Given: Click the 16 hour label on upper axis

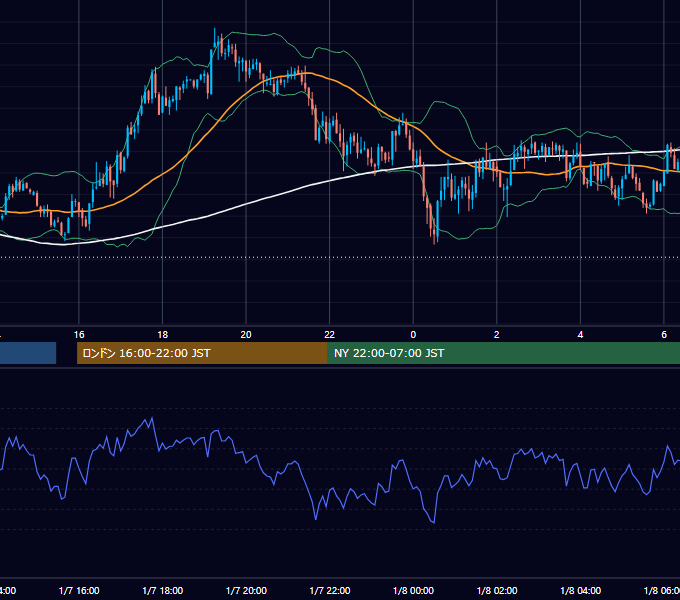Looking at the screenshot, I should pos(79,335).
